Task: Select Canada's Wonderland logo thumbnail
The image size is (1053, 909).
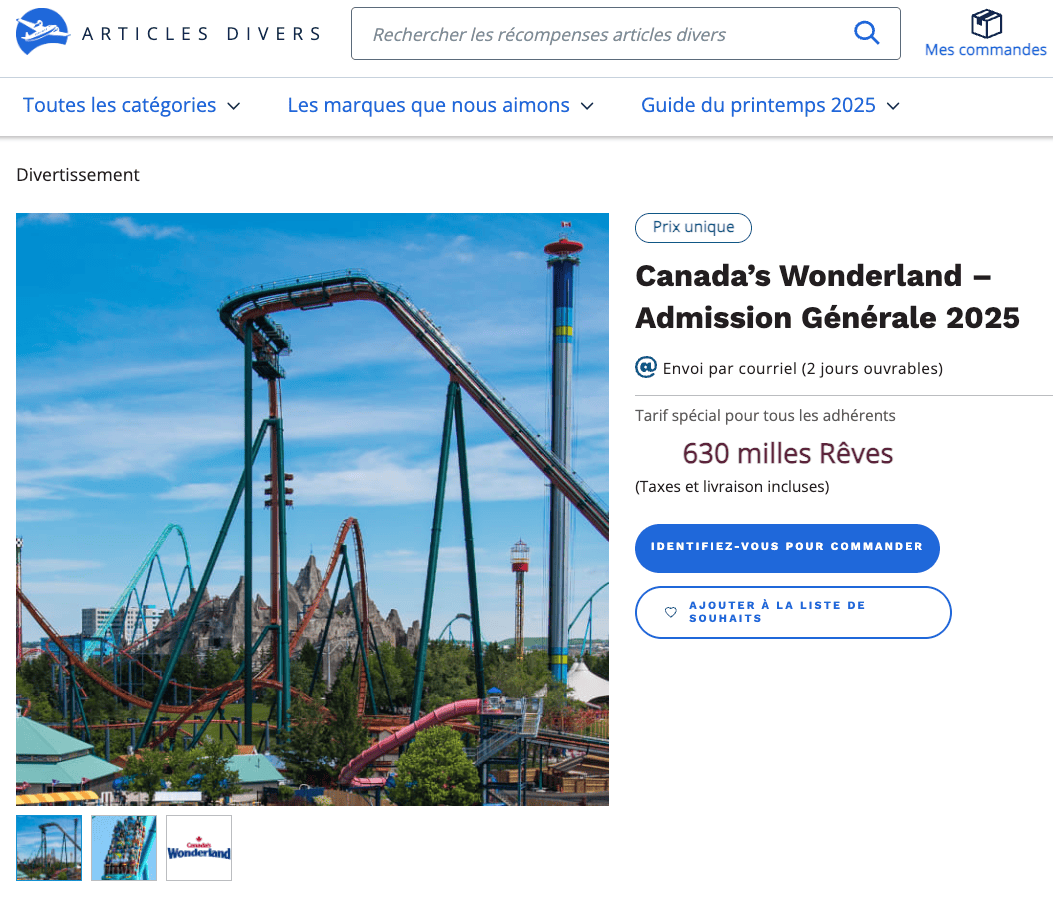Action: tap(199, 848)
